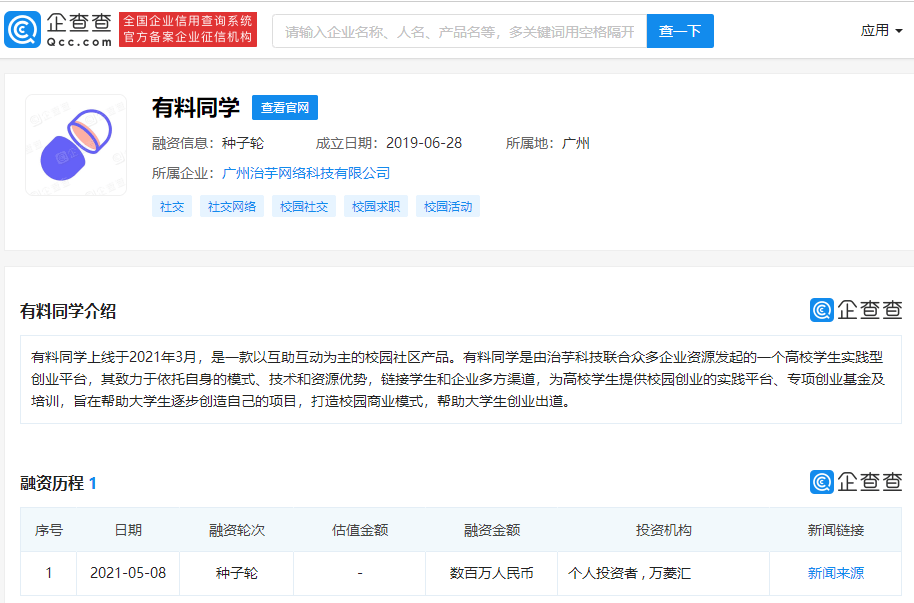Open the 新闻来源 news link
The image size is (914, 603).
835,573
